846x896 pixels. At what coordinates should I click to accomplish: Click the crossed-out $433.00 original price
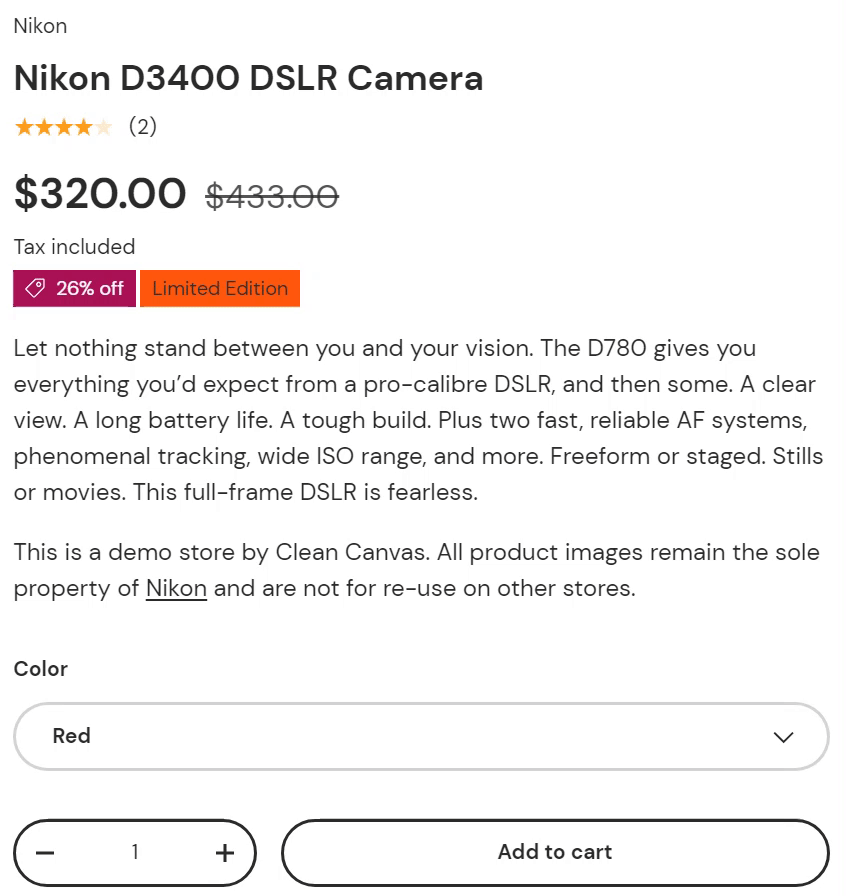click(272, 196)
